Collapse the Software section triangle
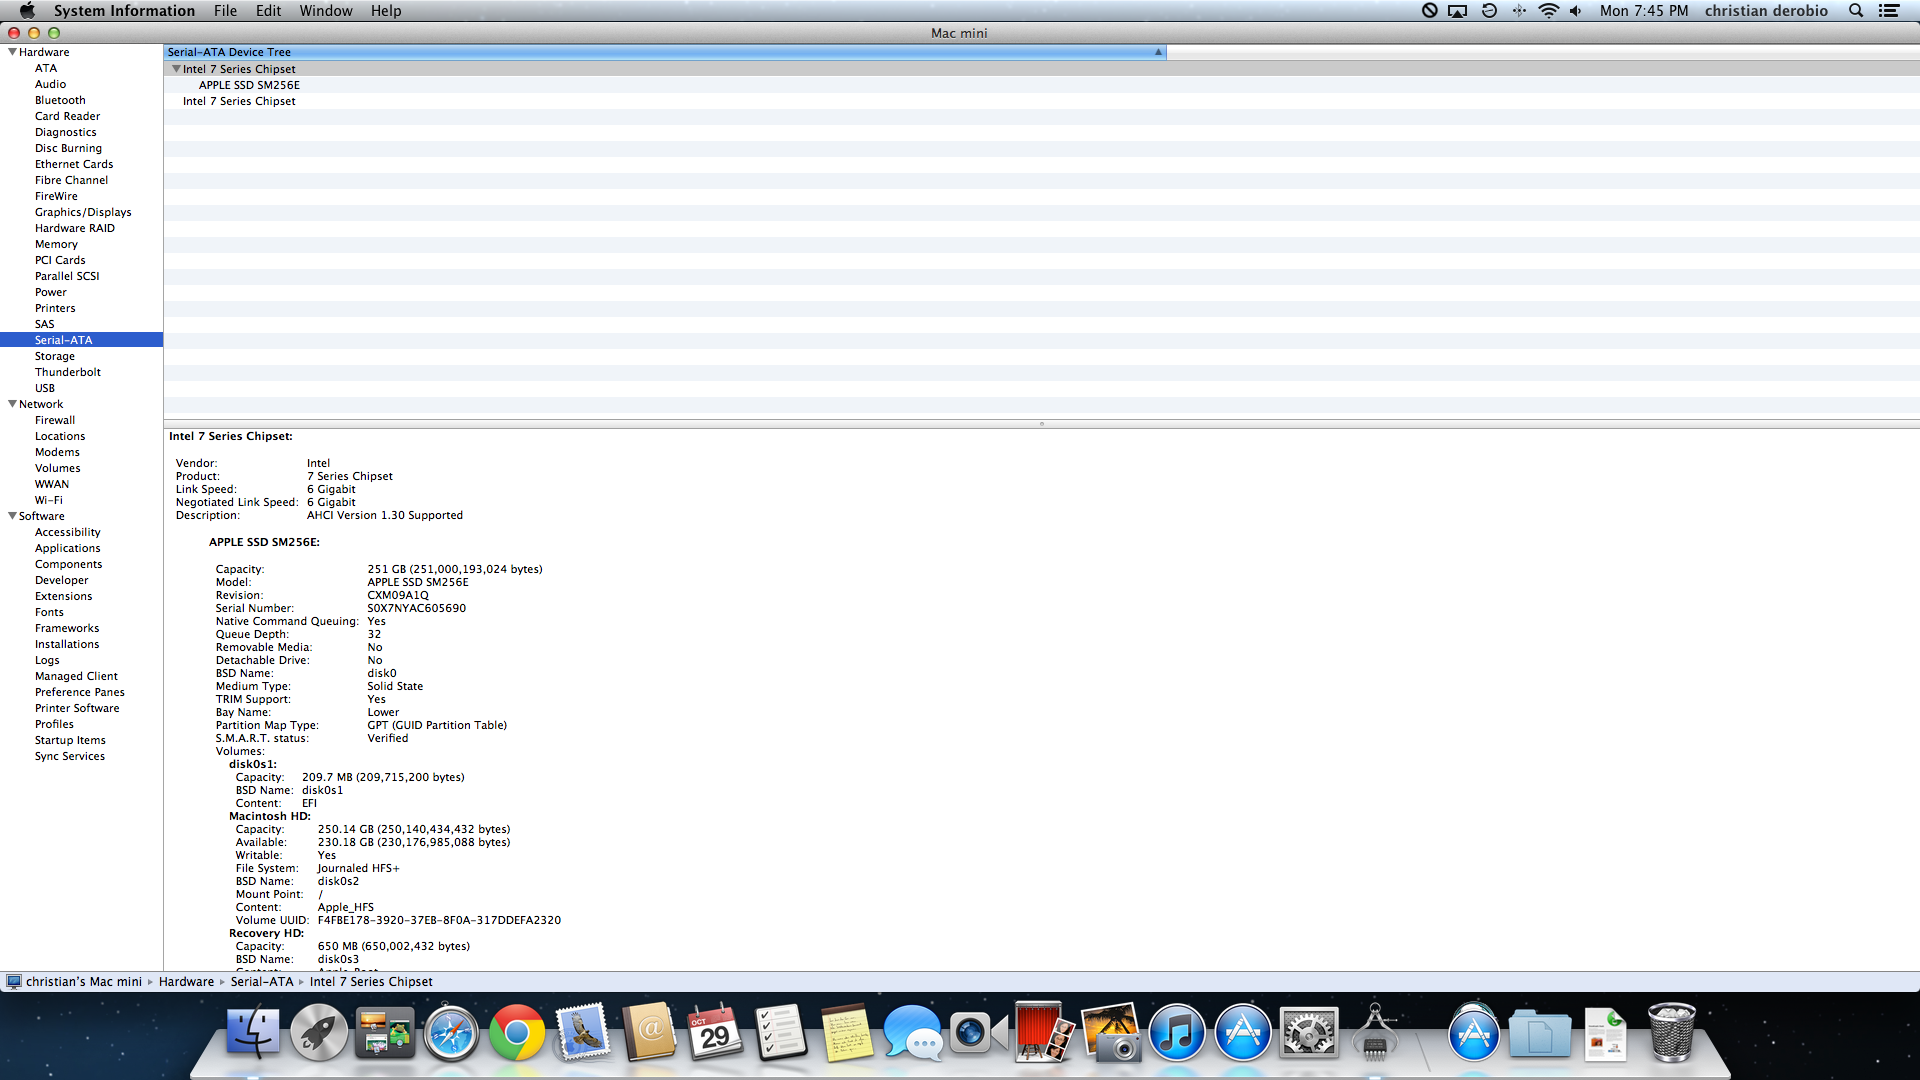The height and width of the screenshot is (1080, 1920). point(12,516)
